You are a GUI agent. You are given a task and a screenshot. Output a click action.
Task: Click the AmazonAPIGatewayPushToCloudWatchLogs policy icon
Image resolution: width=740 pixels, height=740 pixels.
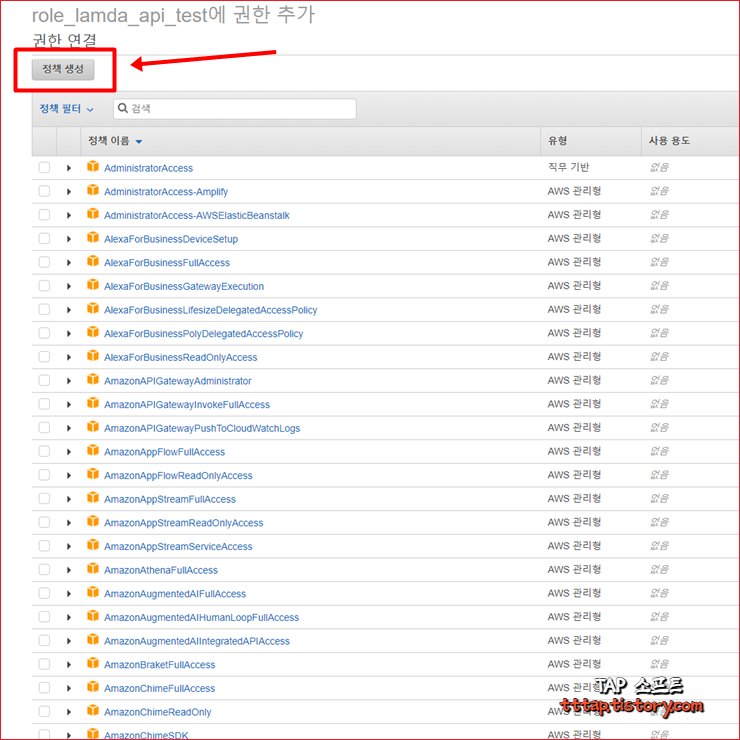(93, 426)
